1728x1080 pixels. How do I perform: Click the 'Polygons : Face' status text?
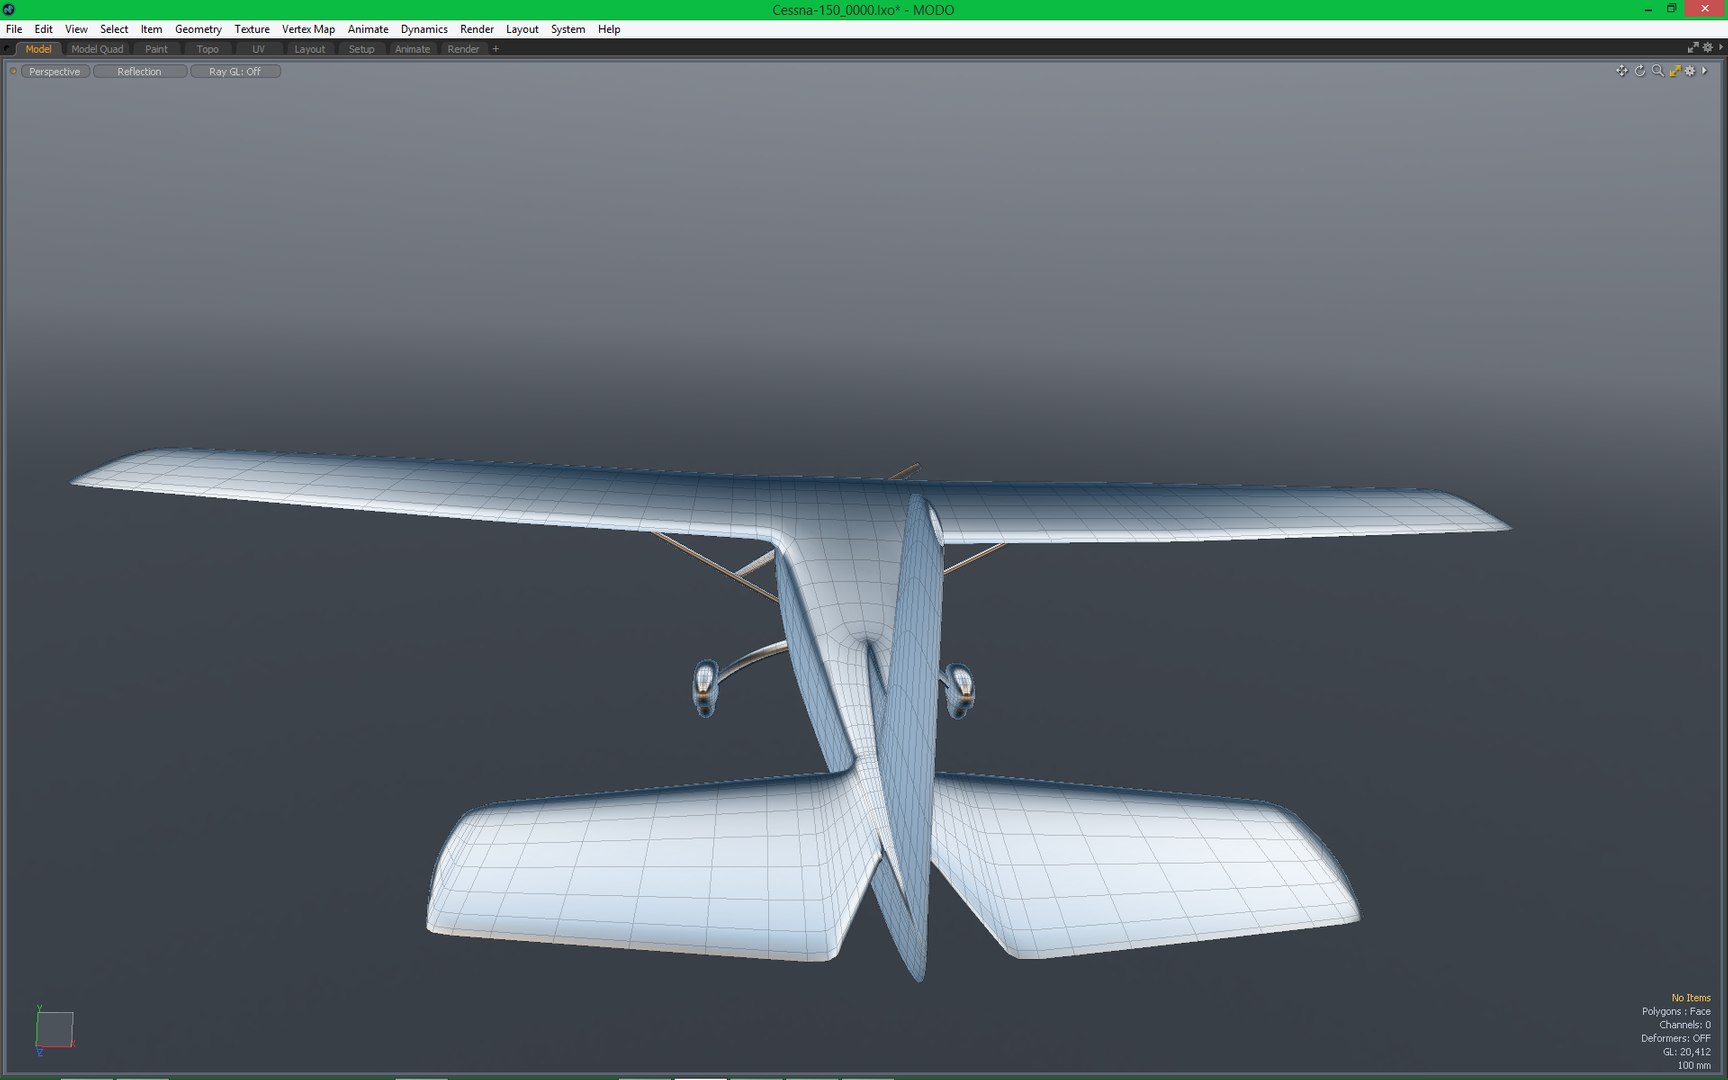pyautogui.click(x=1676, y=1012)
